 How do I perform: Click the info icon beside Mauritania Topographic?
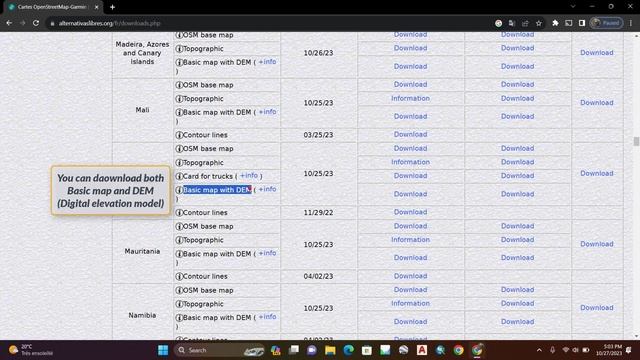[x=179, y=240]
